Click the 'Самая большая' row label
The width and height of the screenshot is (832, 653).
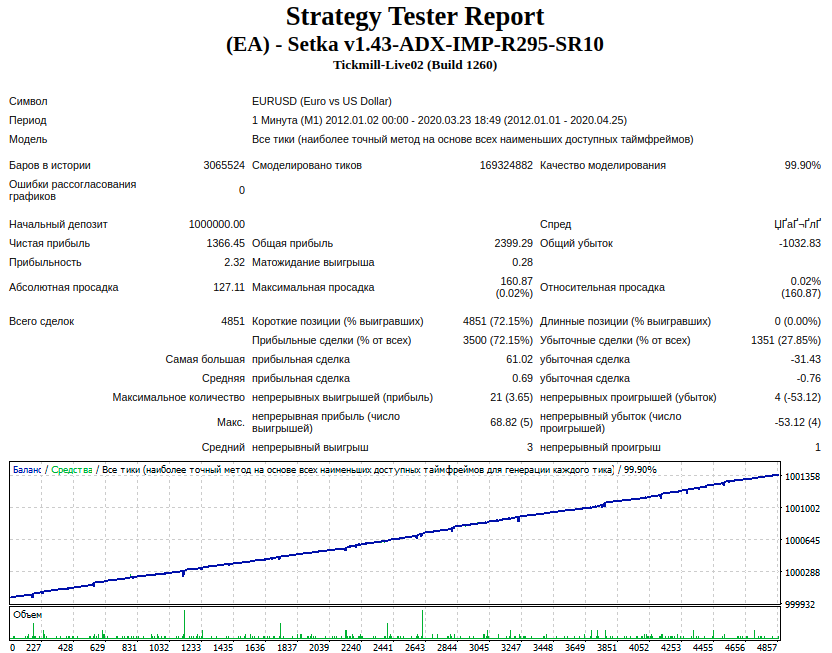click(205, 360)
